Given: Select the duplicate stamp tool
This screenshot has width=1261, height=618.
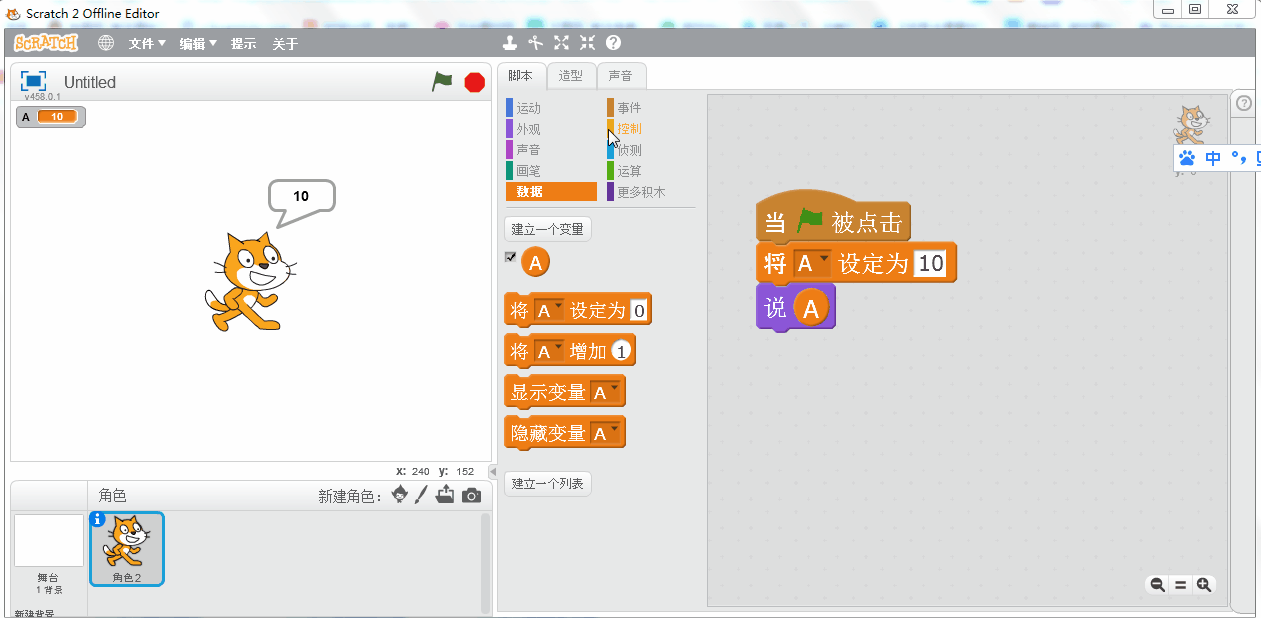Looking at the screenshot, I should click(x=511, y=43).
